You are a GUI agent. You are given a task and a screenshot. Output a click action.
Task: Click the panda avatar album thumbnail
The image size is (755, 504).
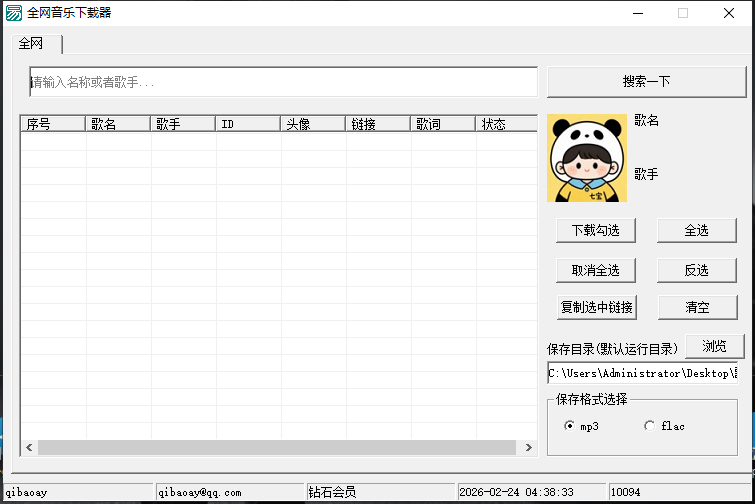tap(586, 158)
